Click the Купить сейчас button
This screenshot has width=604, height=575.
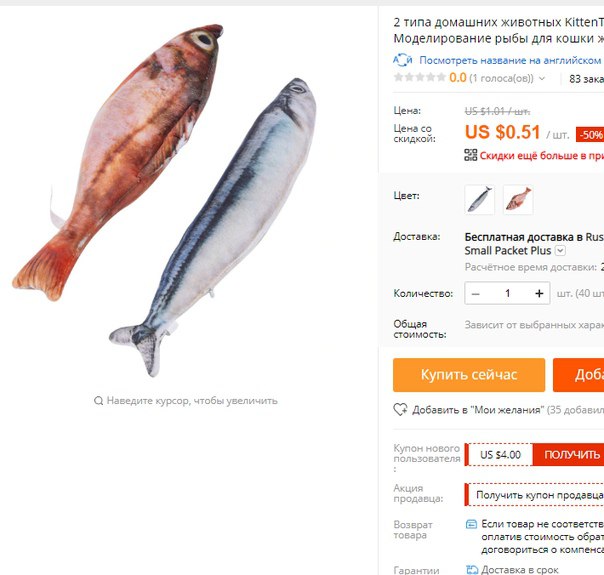(469, 375)
